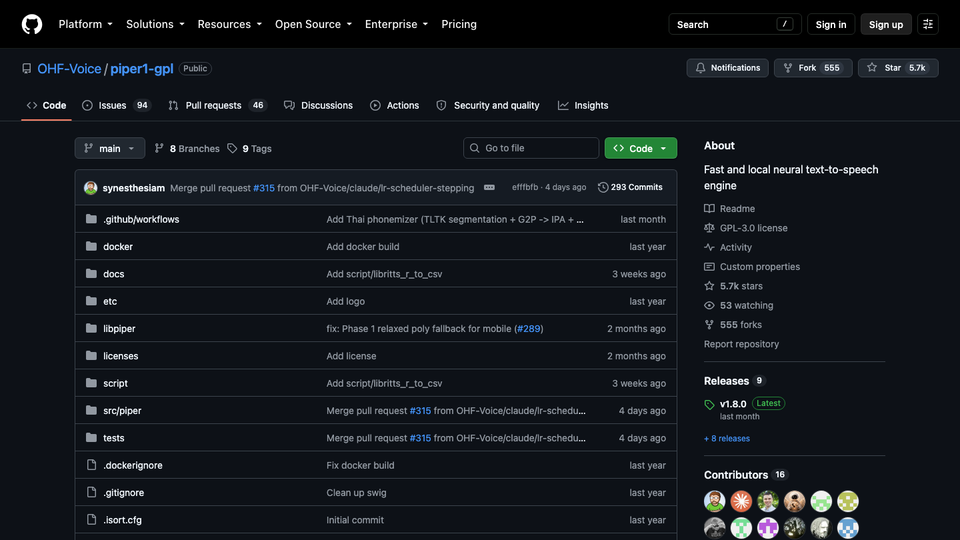Jump to the Readme link

click(729, 209)
